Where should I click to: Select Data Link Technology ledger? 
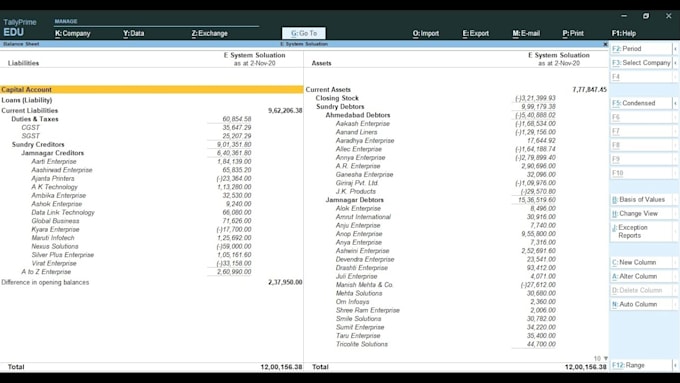click(63, 213)
